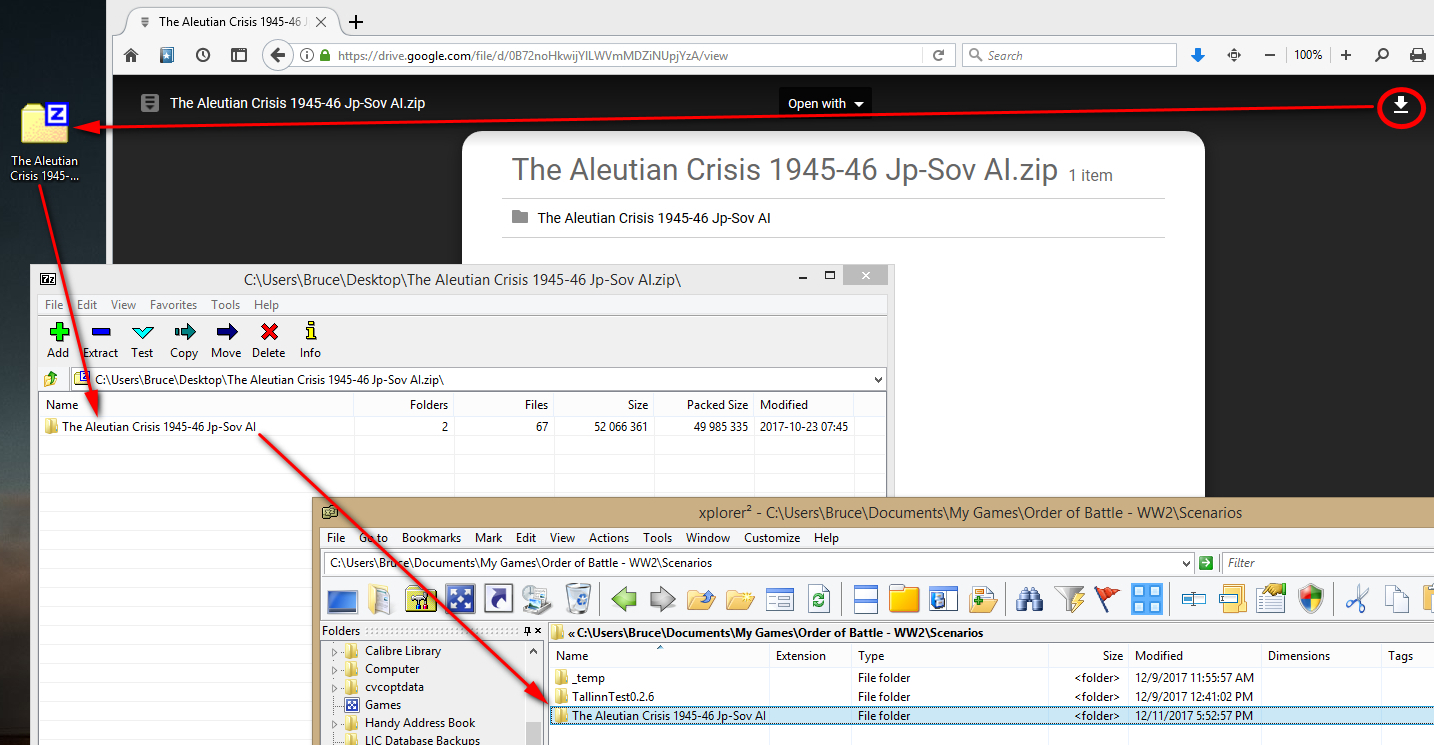Click the Firefox 100% zoom level indicator
The width and height of the screenshot is (1434, 745).
(x=1308, y=55)
